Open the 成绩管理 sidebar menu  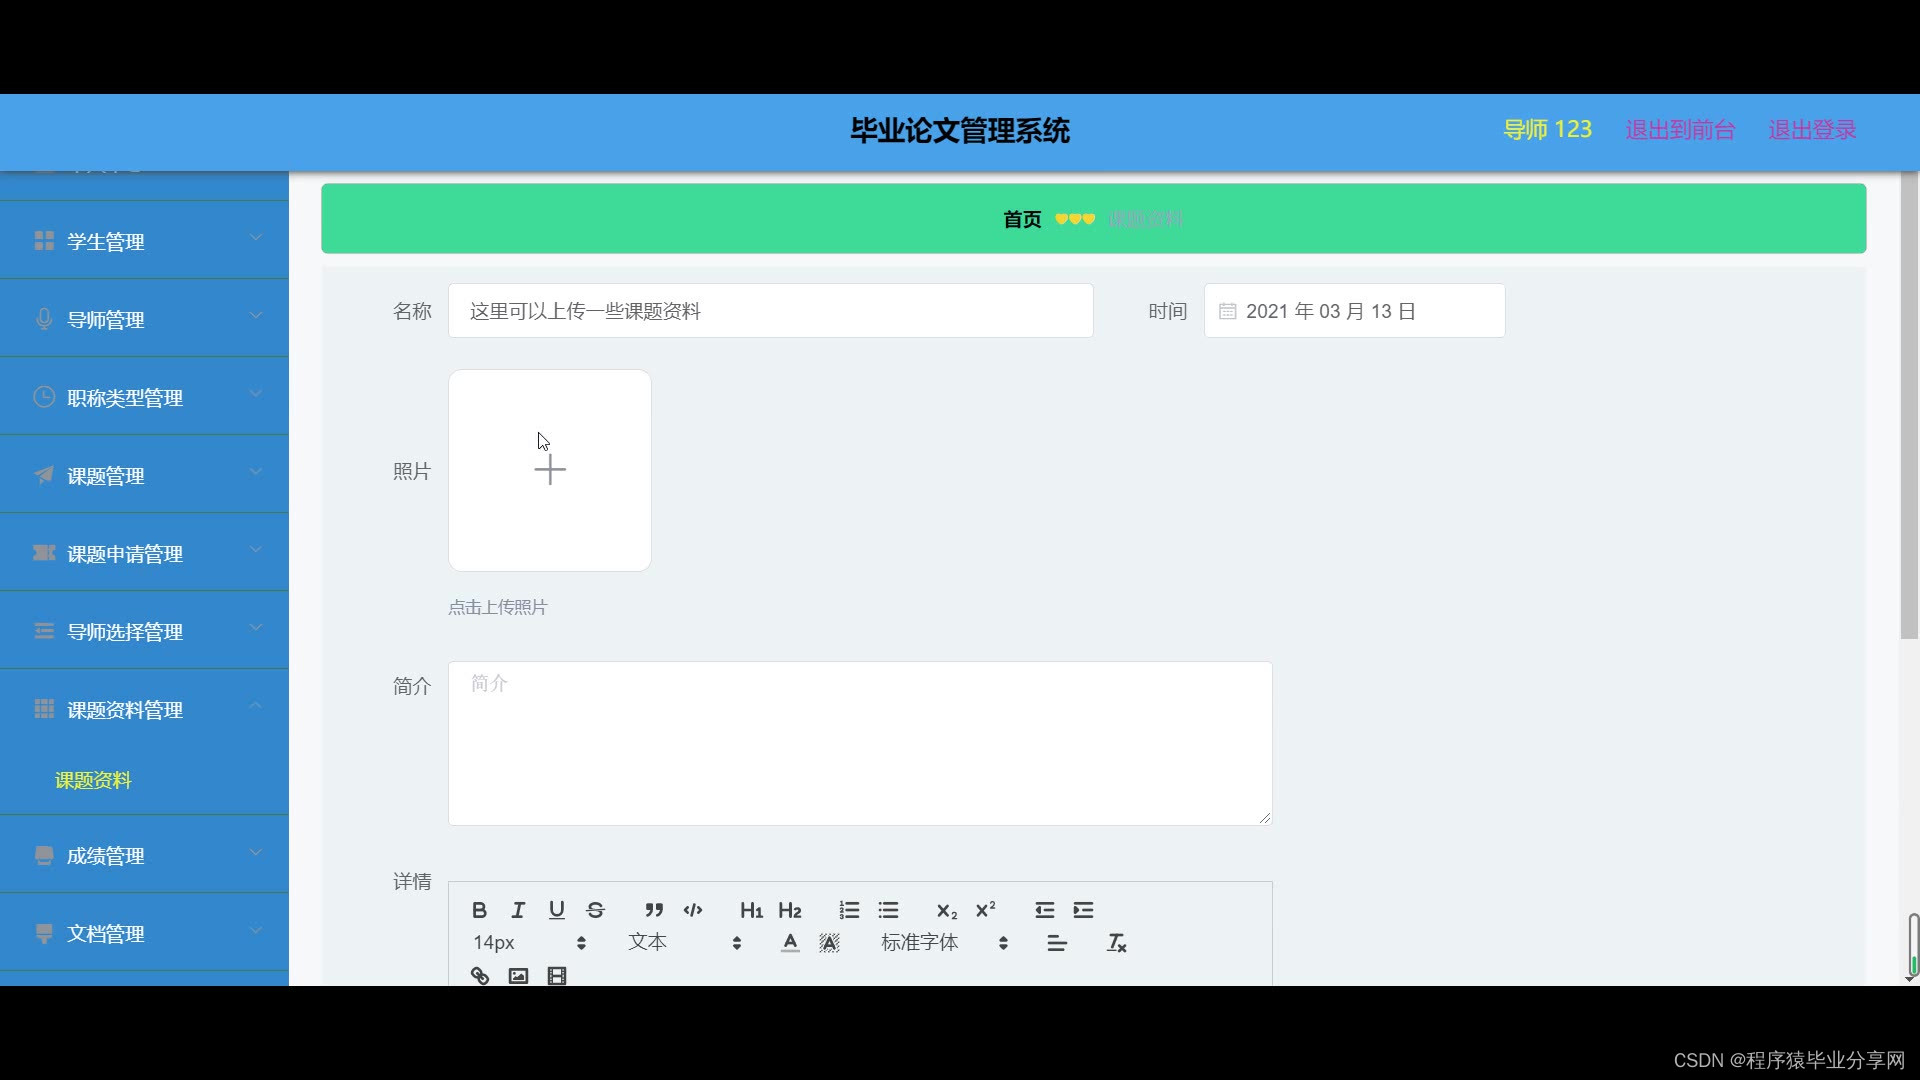(145, 856)
